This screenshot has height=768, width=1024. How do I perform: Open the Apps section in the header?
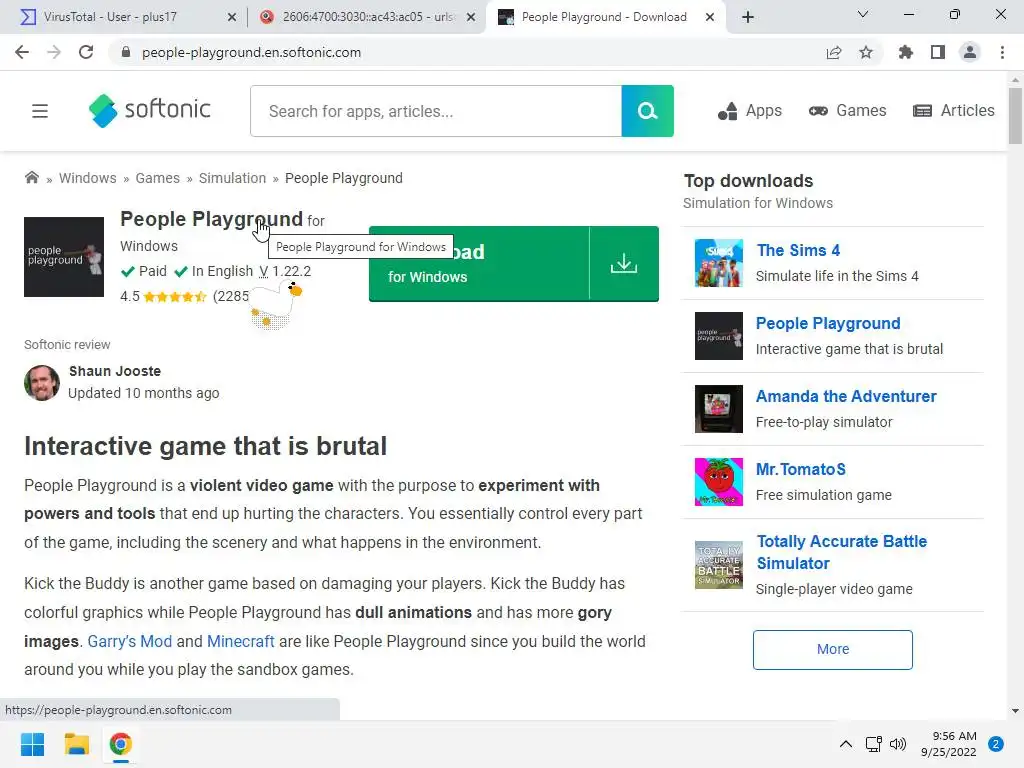(x=750, y=111)
